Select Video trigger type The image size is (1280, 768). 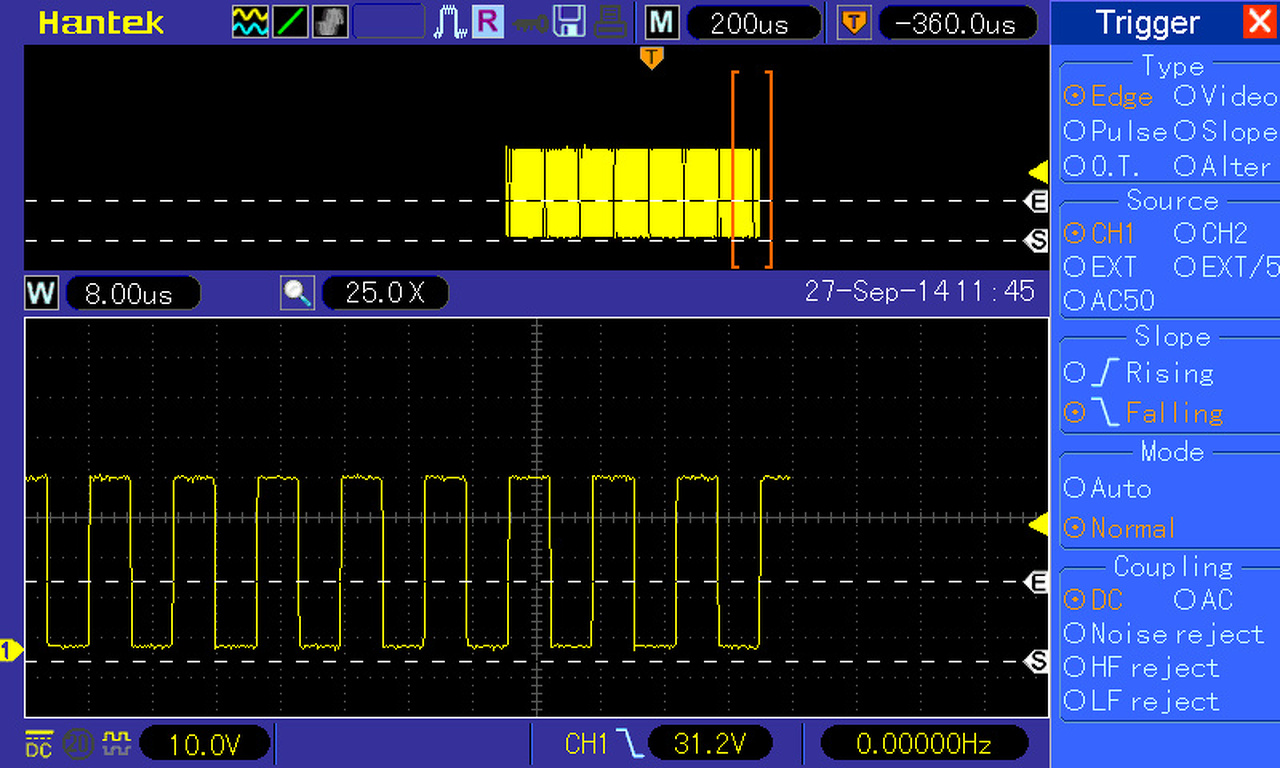(x=1225, y=96)
